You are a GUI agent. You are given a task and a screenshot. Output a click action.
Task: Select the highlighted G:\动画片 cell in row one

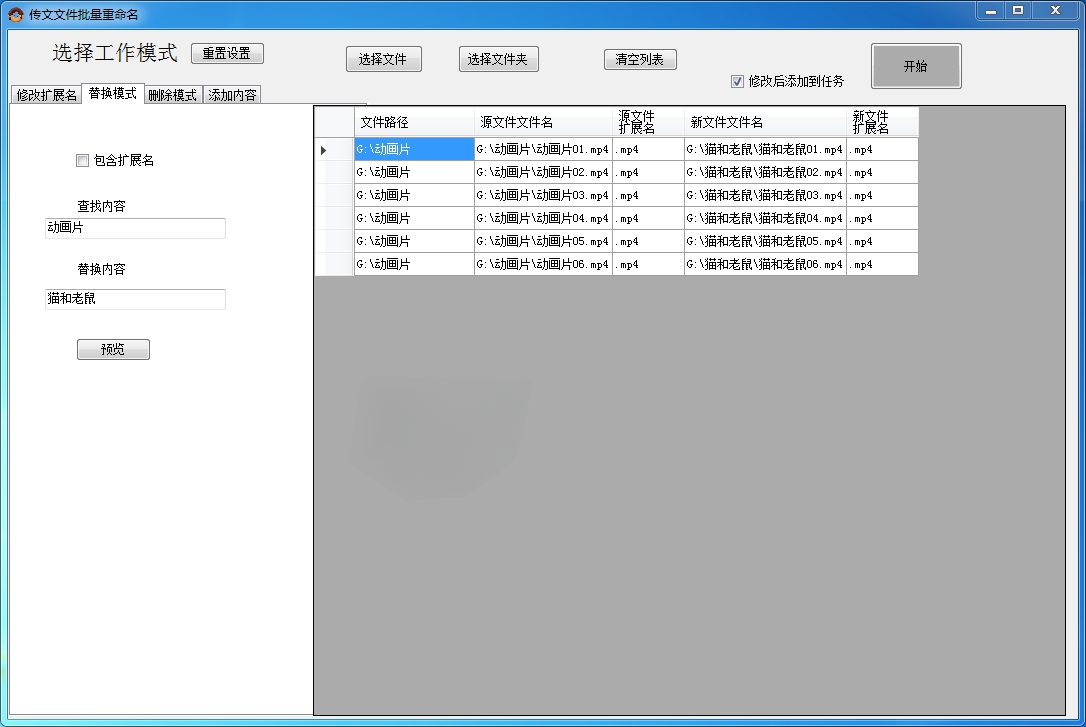point(413,148)
